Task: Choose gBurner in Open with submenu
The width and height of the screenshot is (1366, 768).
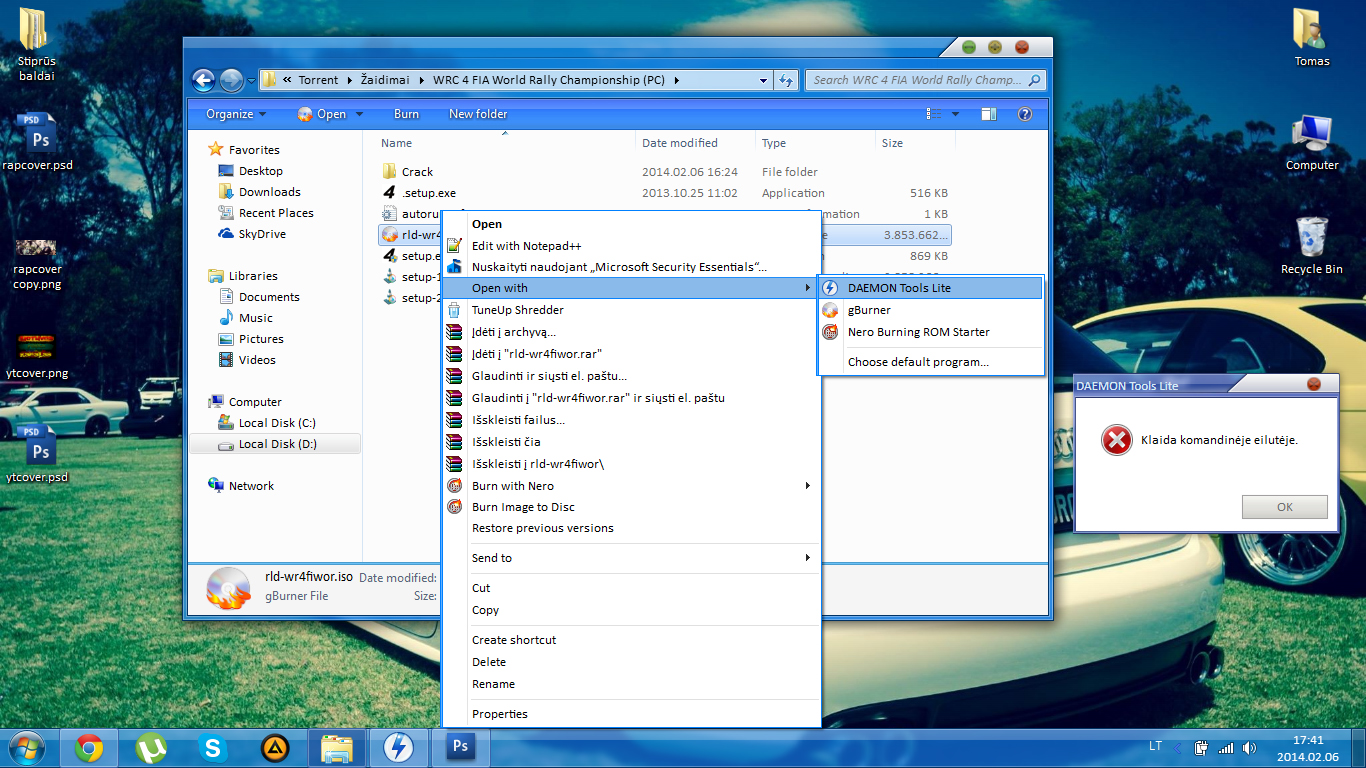Action: (x=930, y=310)
